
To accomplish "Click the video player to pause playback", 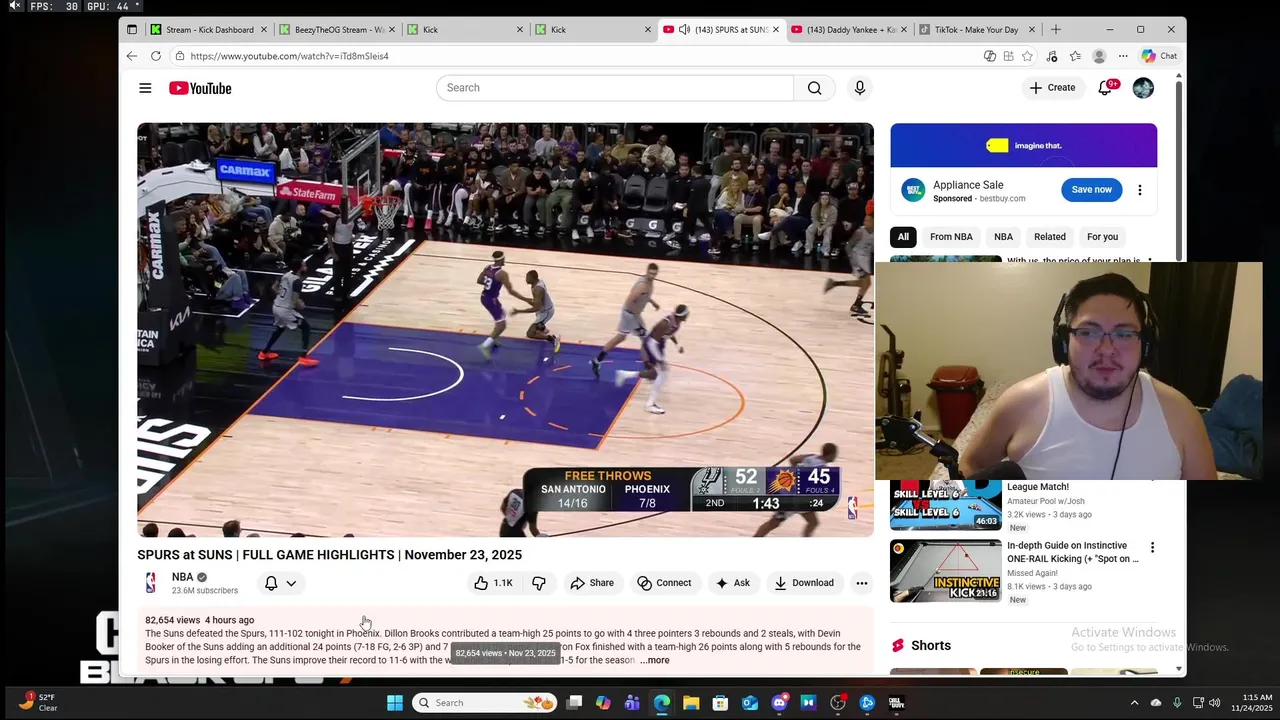I will point(505,330).
